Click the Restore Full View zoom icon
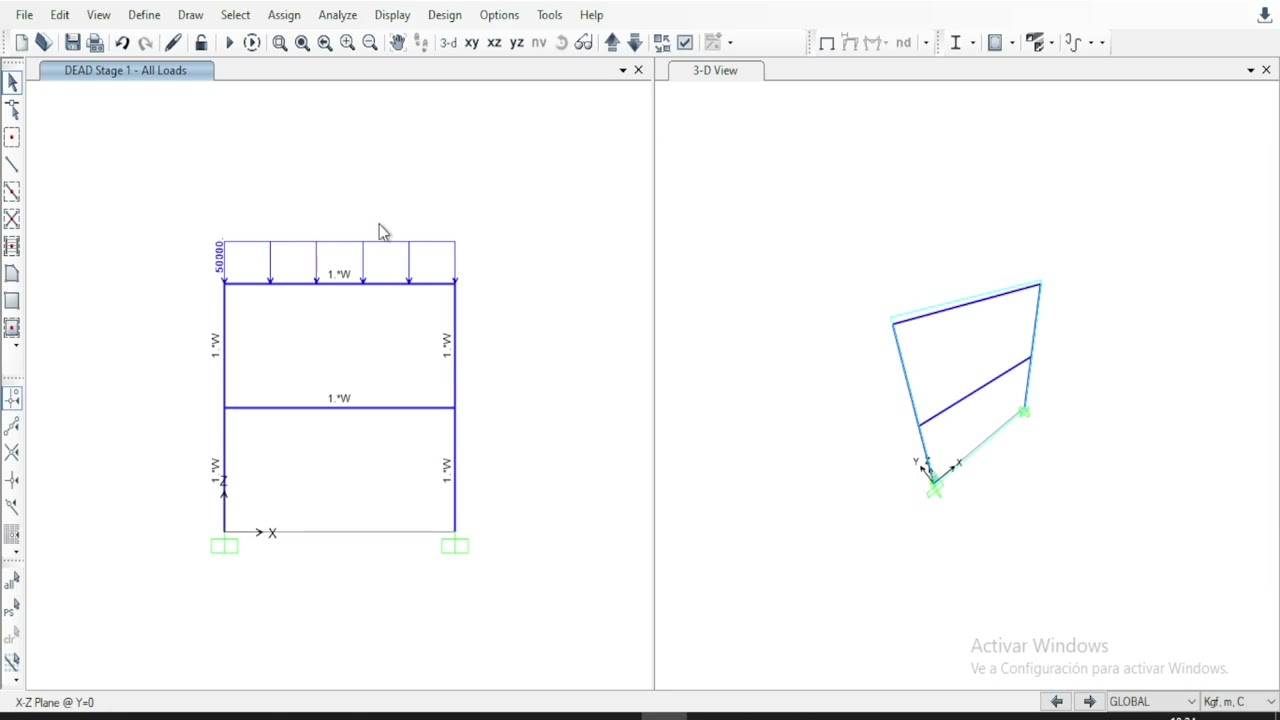Image resolution: width=1280 pixels, height=720 pixels. tap(302, 42)
